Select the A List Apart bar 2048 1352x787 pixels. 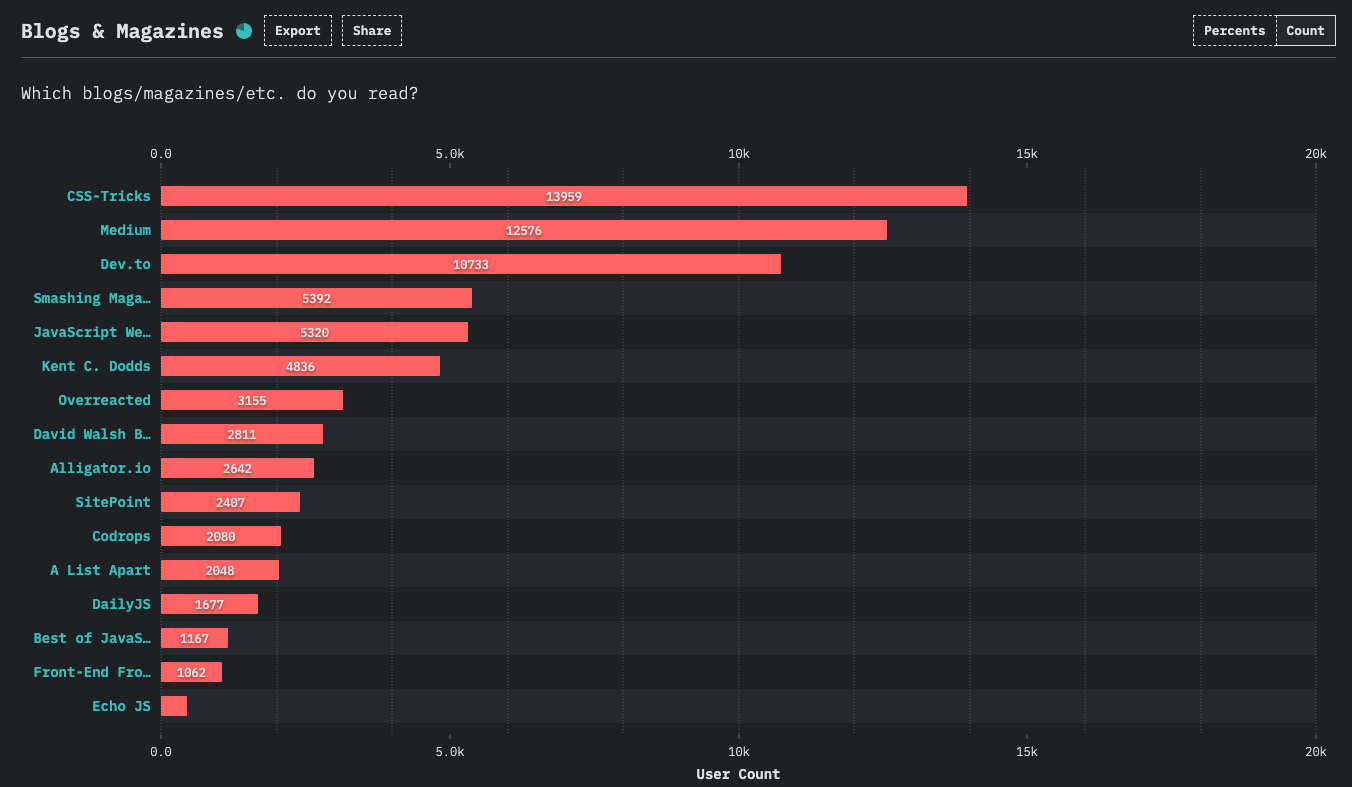pyautogui.click(x=220, y=570)
